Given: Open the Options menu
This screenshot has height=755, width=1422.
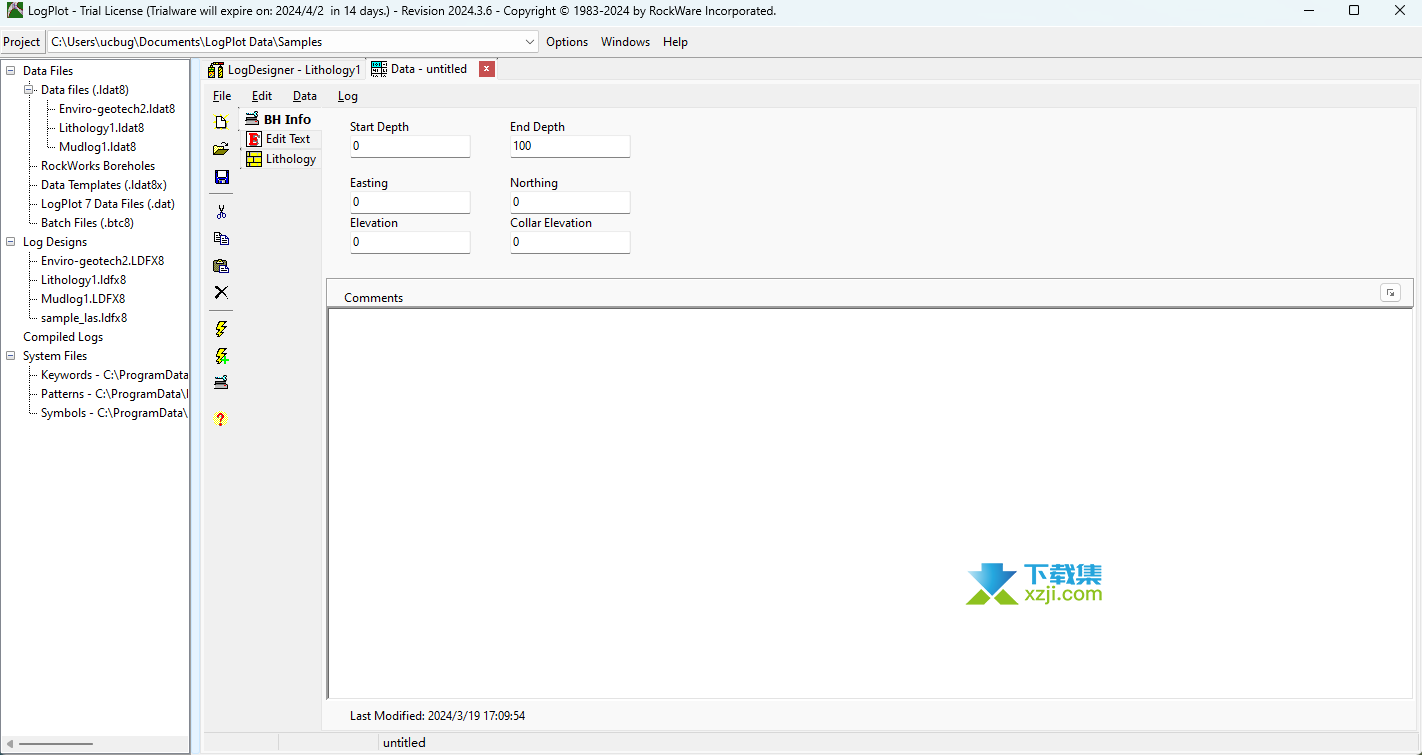Looking at the screenshot, I should (567, 42).
